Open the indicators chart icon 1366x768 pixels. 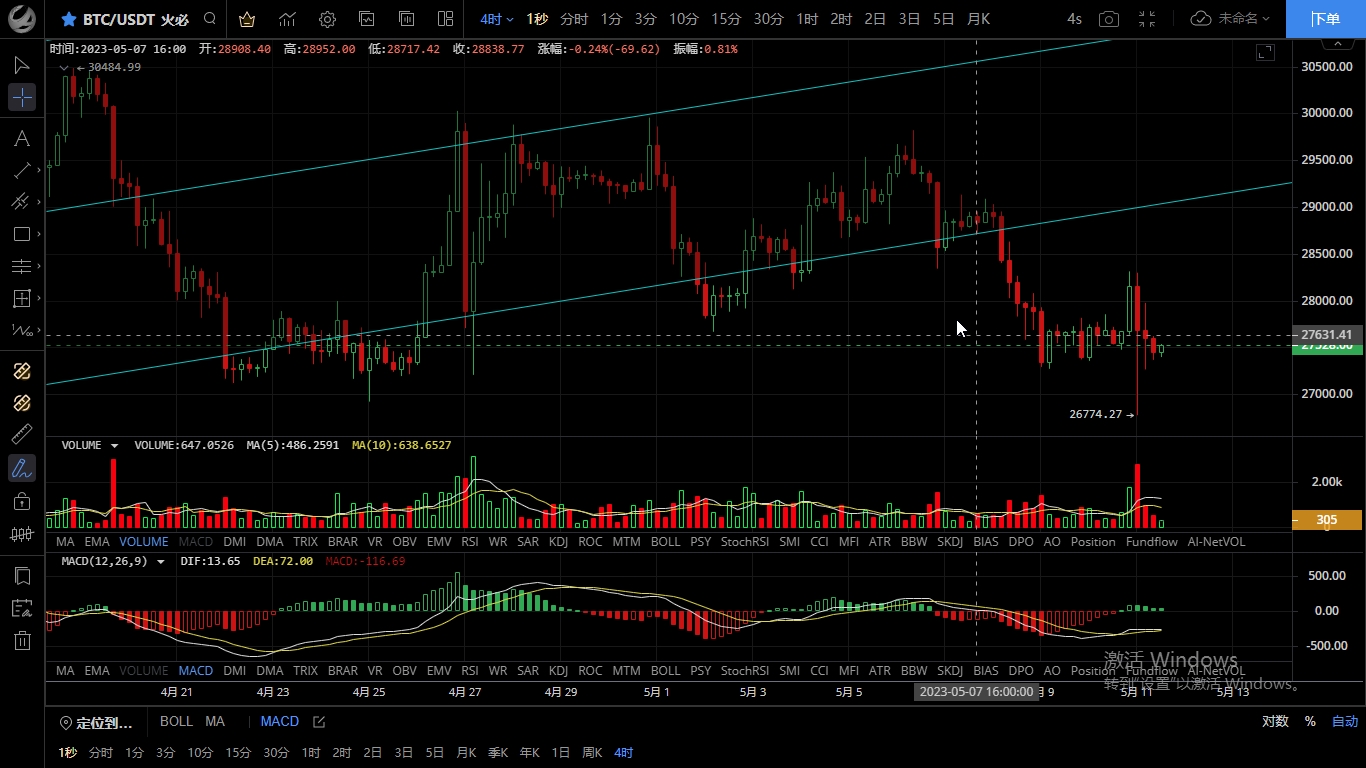click(x=287, y=19)
